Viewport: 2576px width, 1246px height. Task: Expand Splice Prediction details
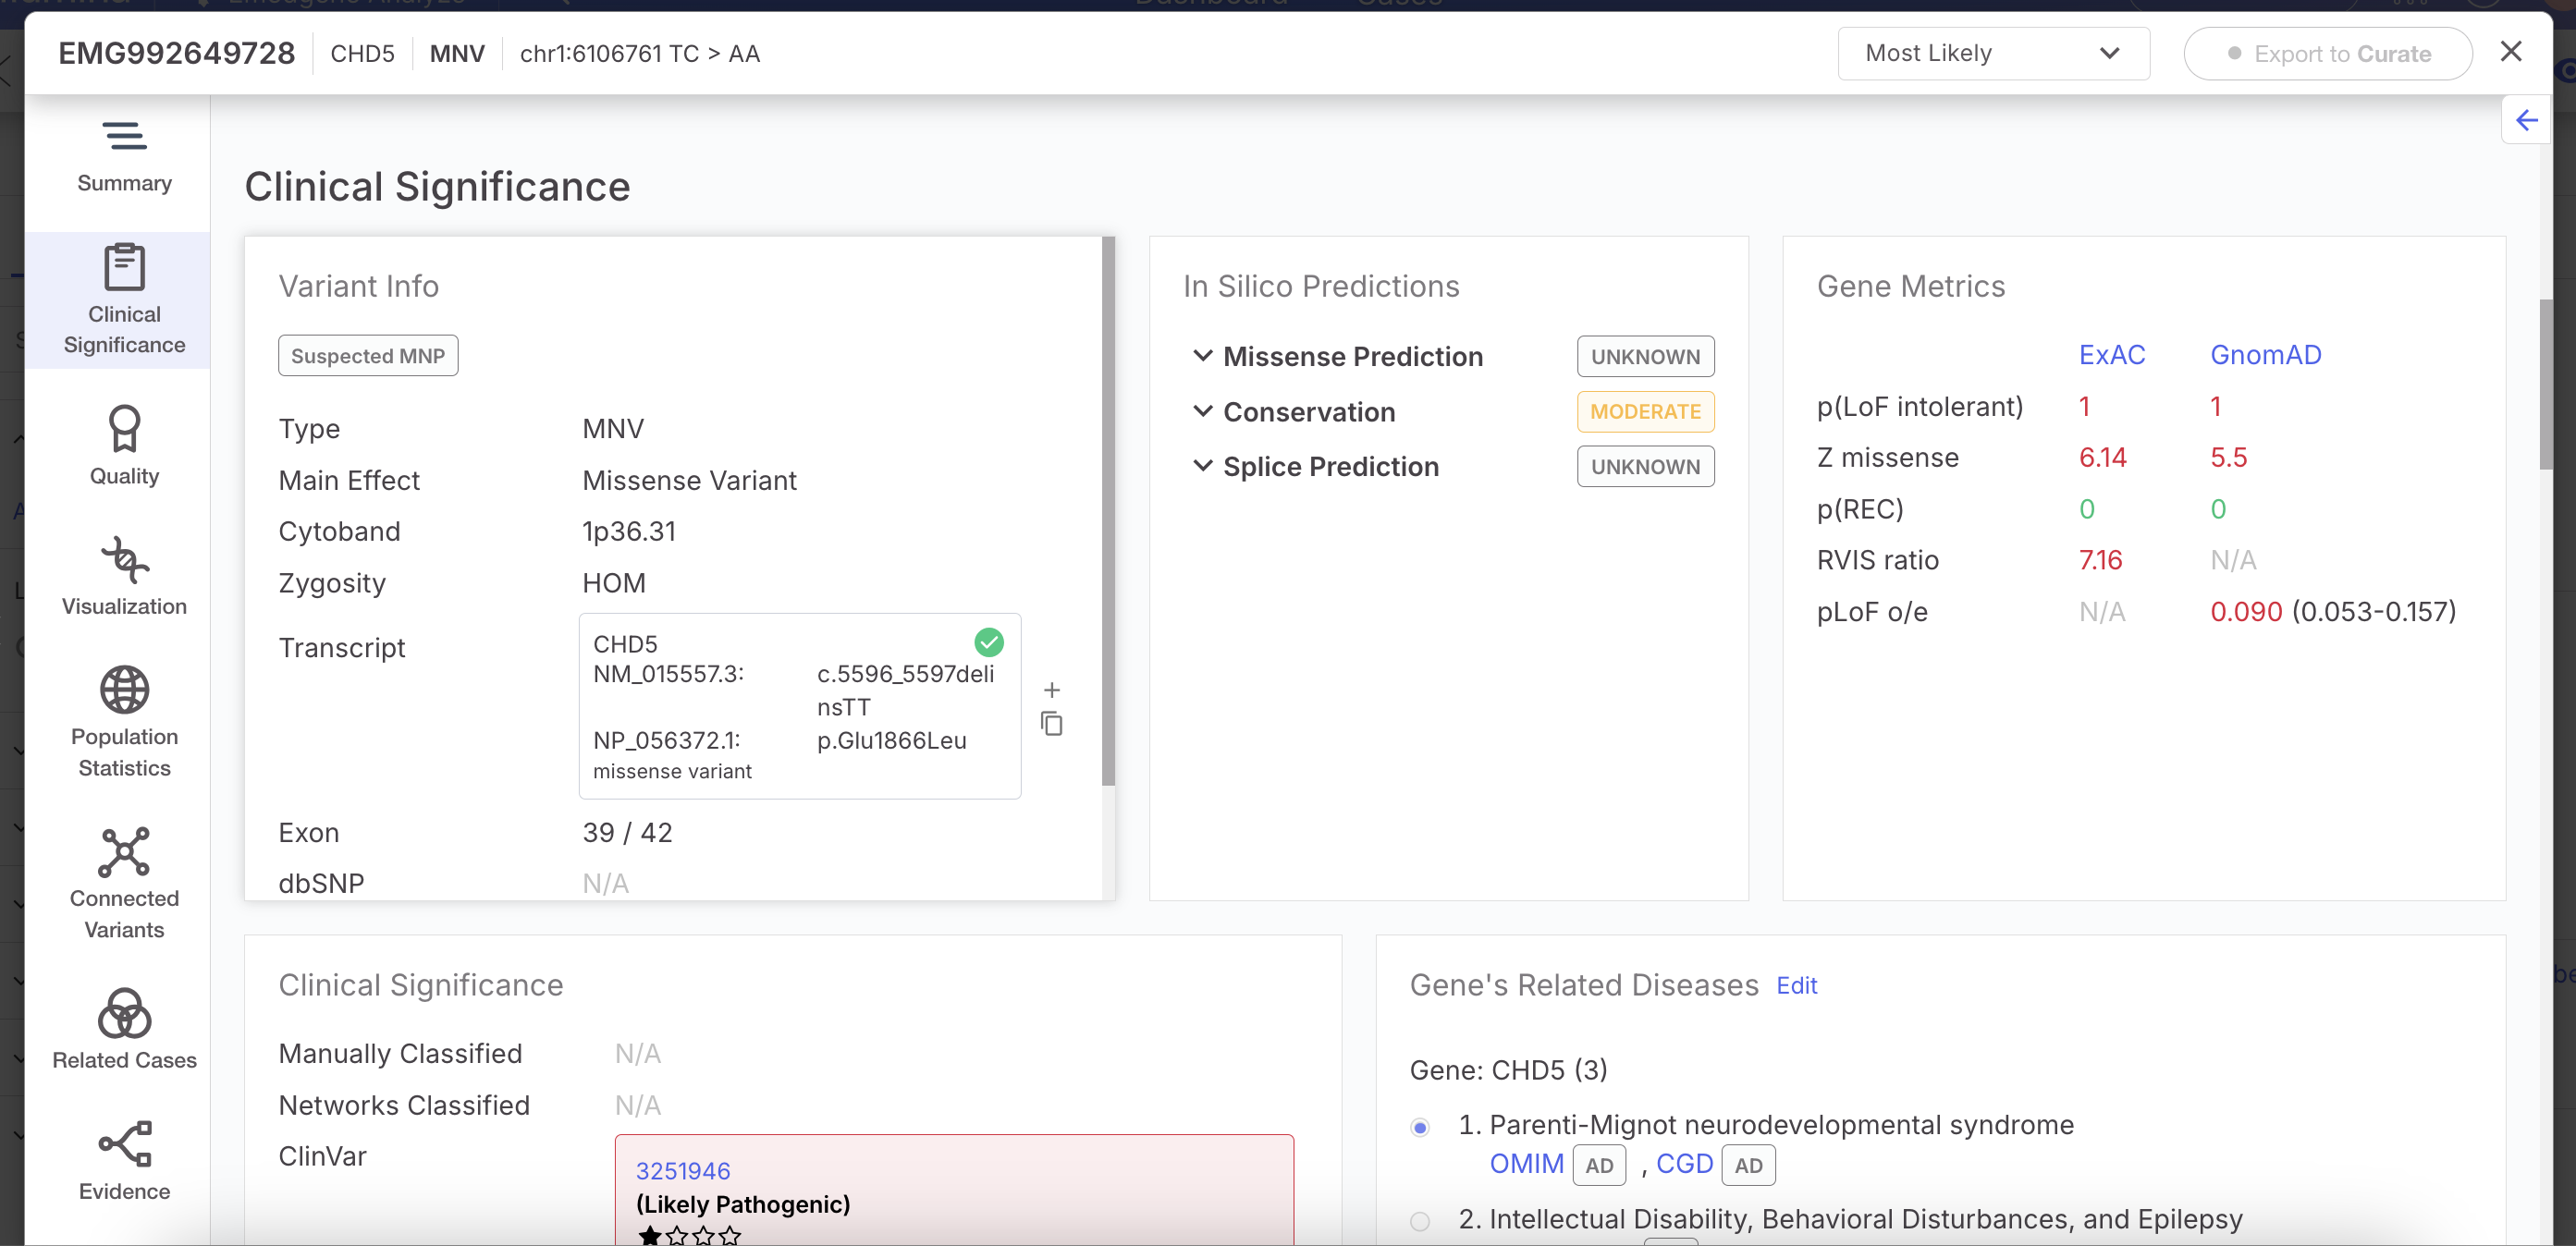(x=1203, y=466)
